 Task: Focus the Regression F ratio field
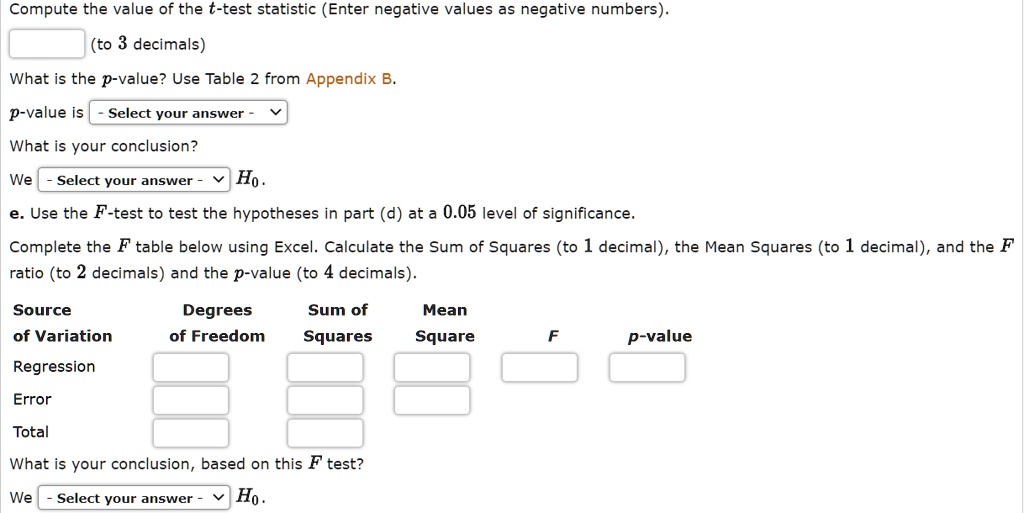540,368
